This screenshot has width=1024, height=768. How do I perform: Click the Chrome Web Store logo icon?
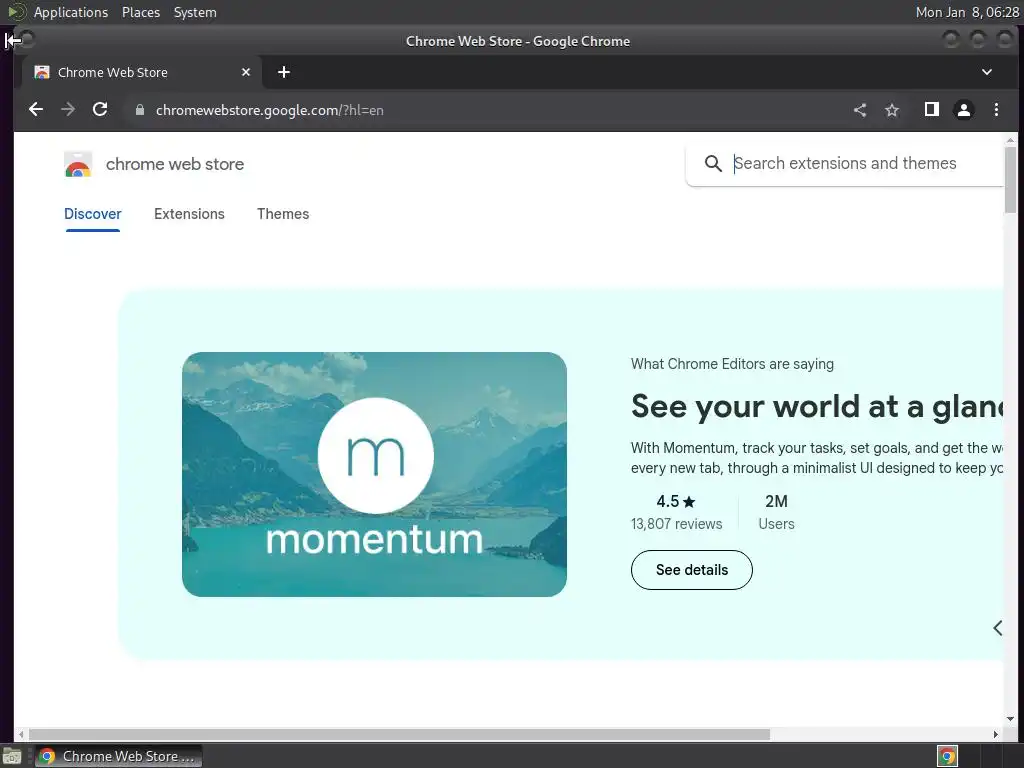coord(78,164)
